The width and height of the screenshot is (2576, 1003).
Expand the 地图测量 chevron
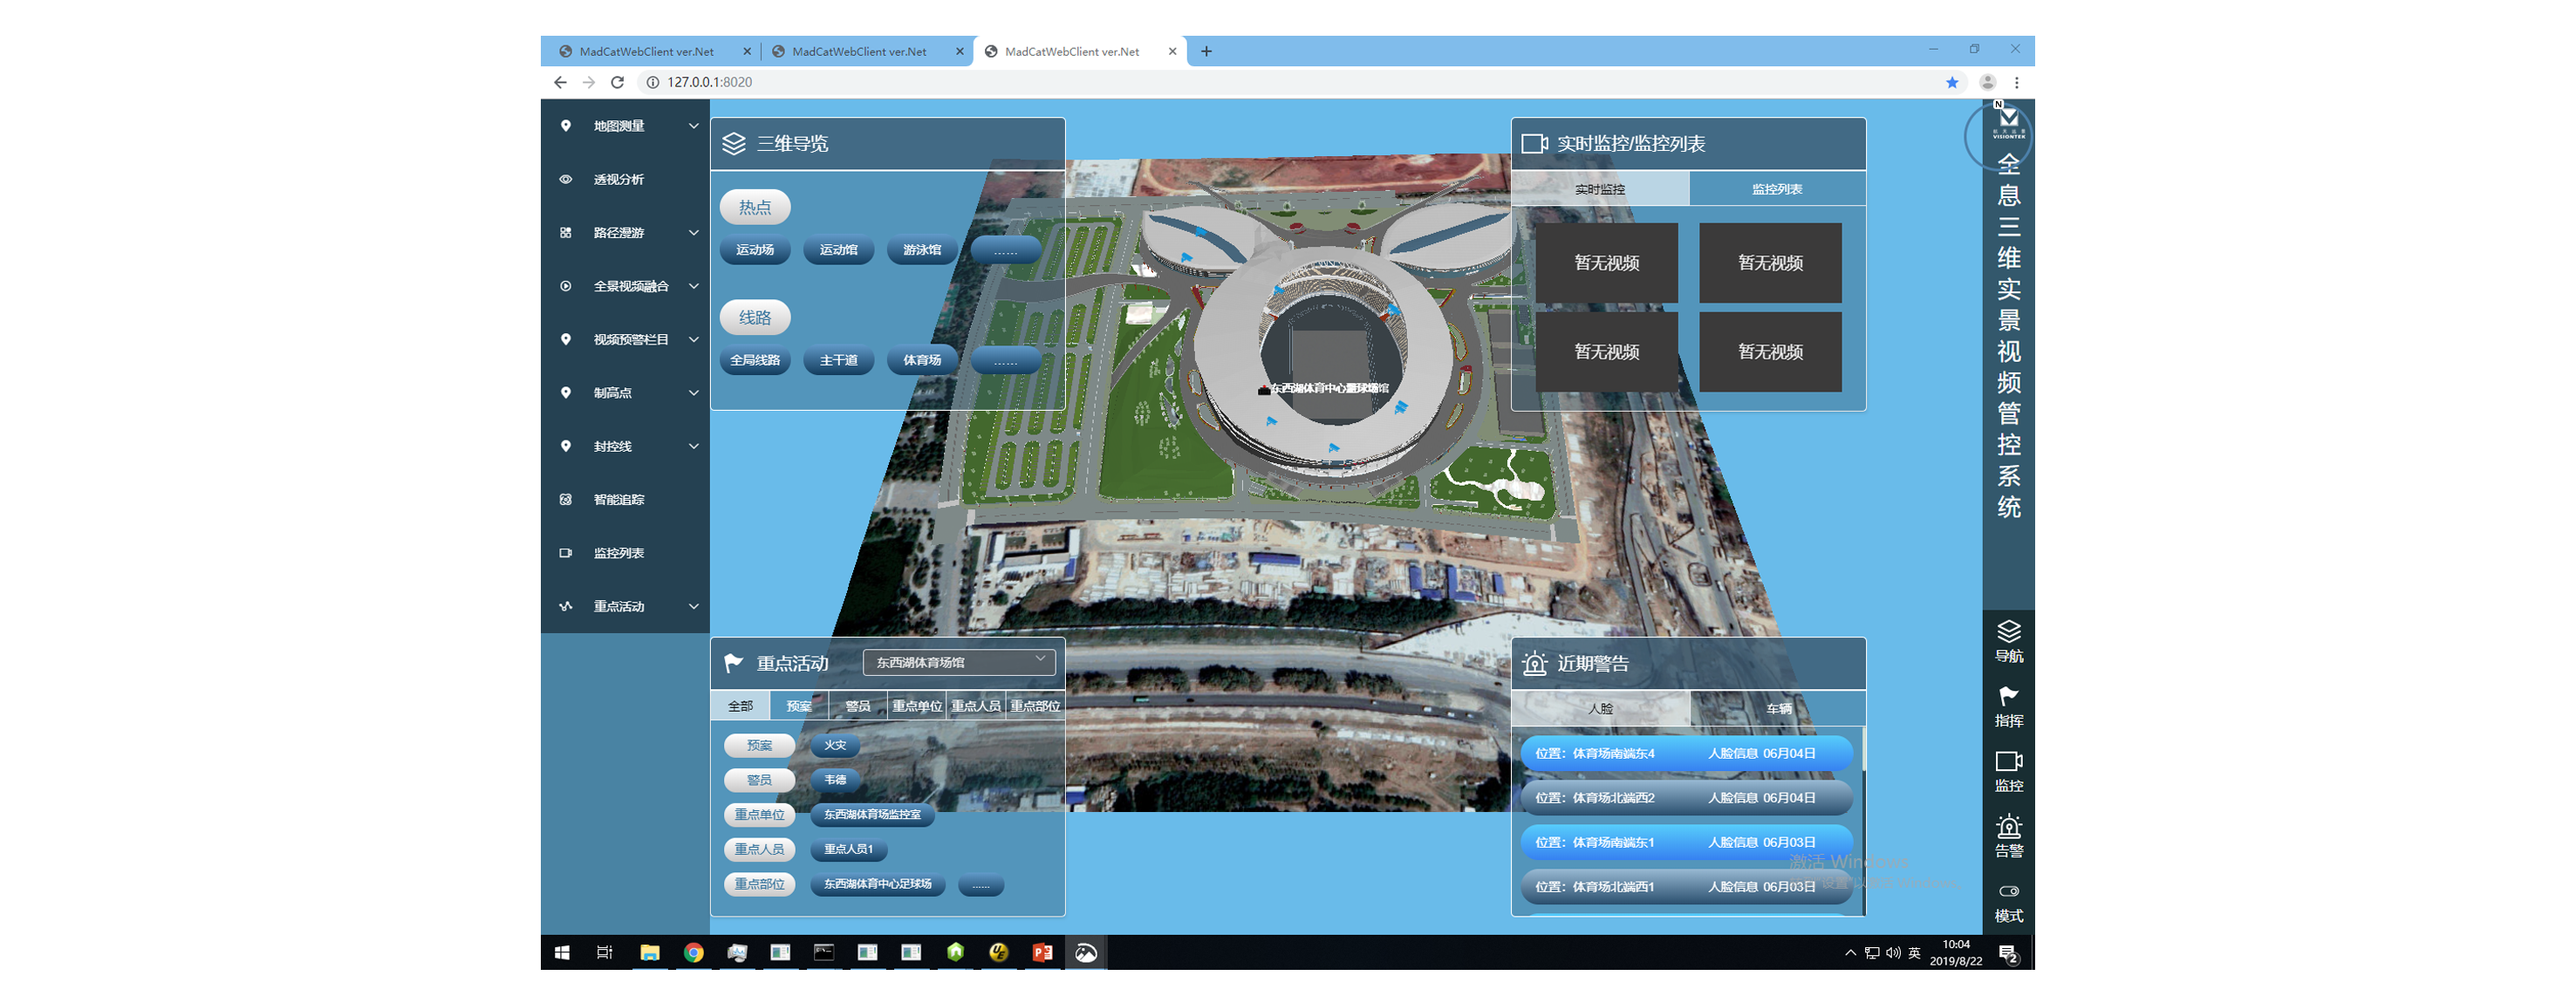pyautogui.click(x=693, y=126)
